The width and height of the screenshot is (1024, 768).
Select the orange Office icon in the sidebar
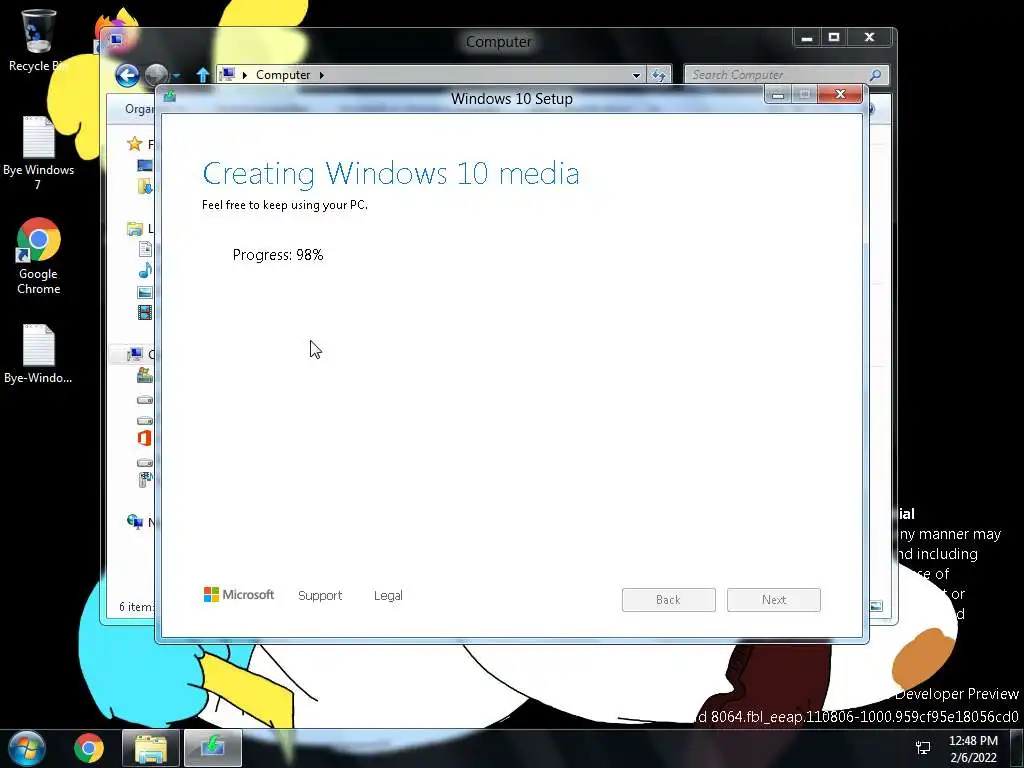point(145,438)
